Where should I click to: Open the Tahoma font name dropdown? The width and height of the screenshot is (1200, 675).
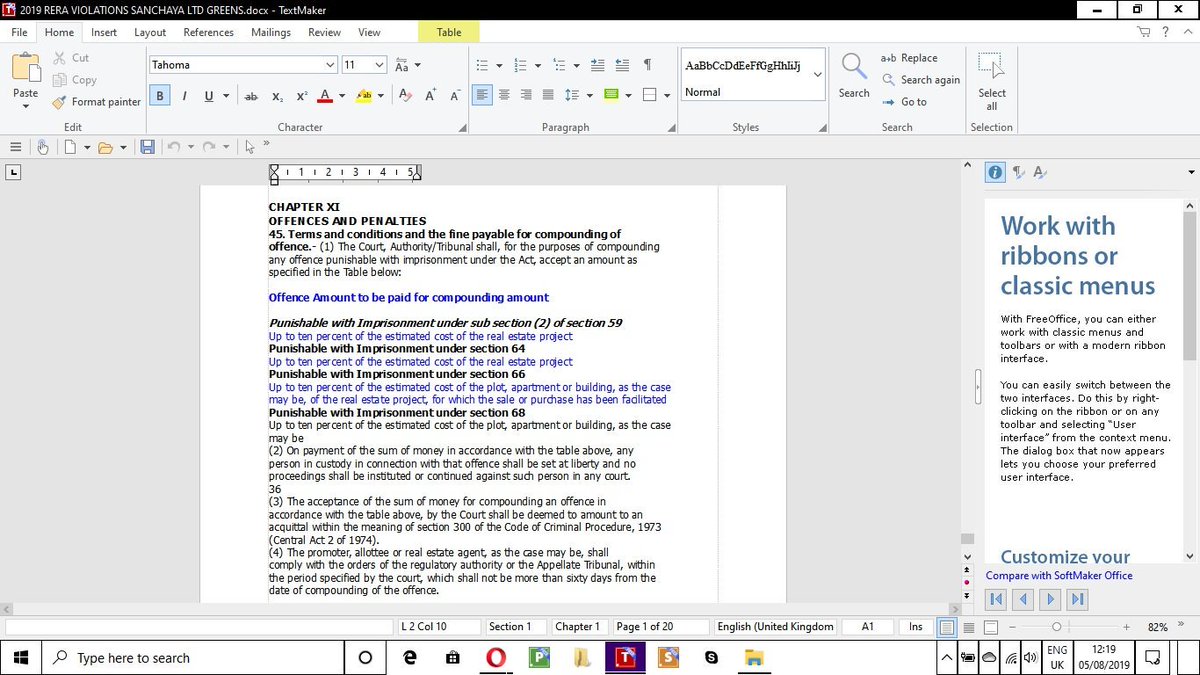pyautogui.click(x=330, y=65)
